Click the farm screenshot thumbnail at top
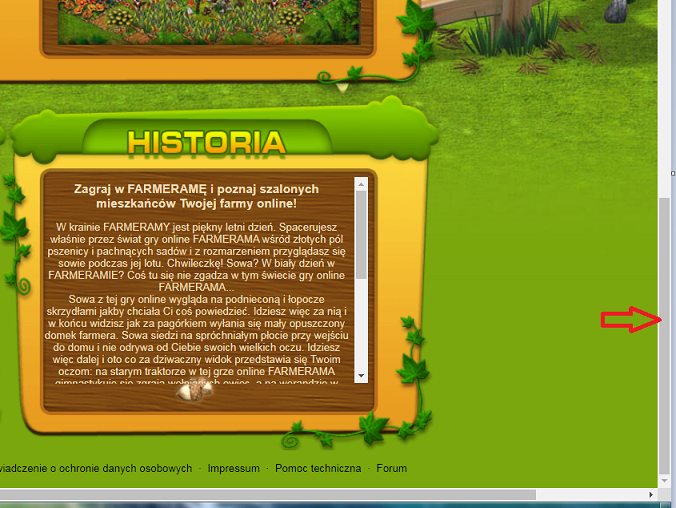 (x=209, y=22)
